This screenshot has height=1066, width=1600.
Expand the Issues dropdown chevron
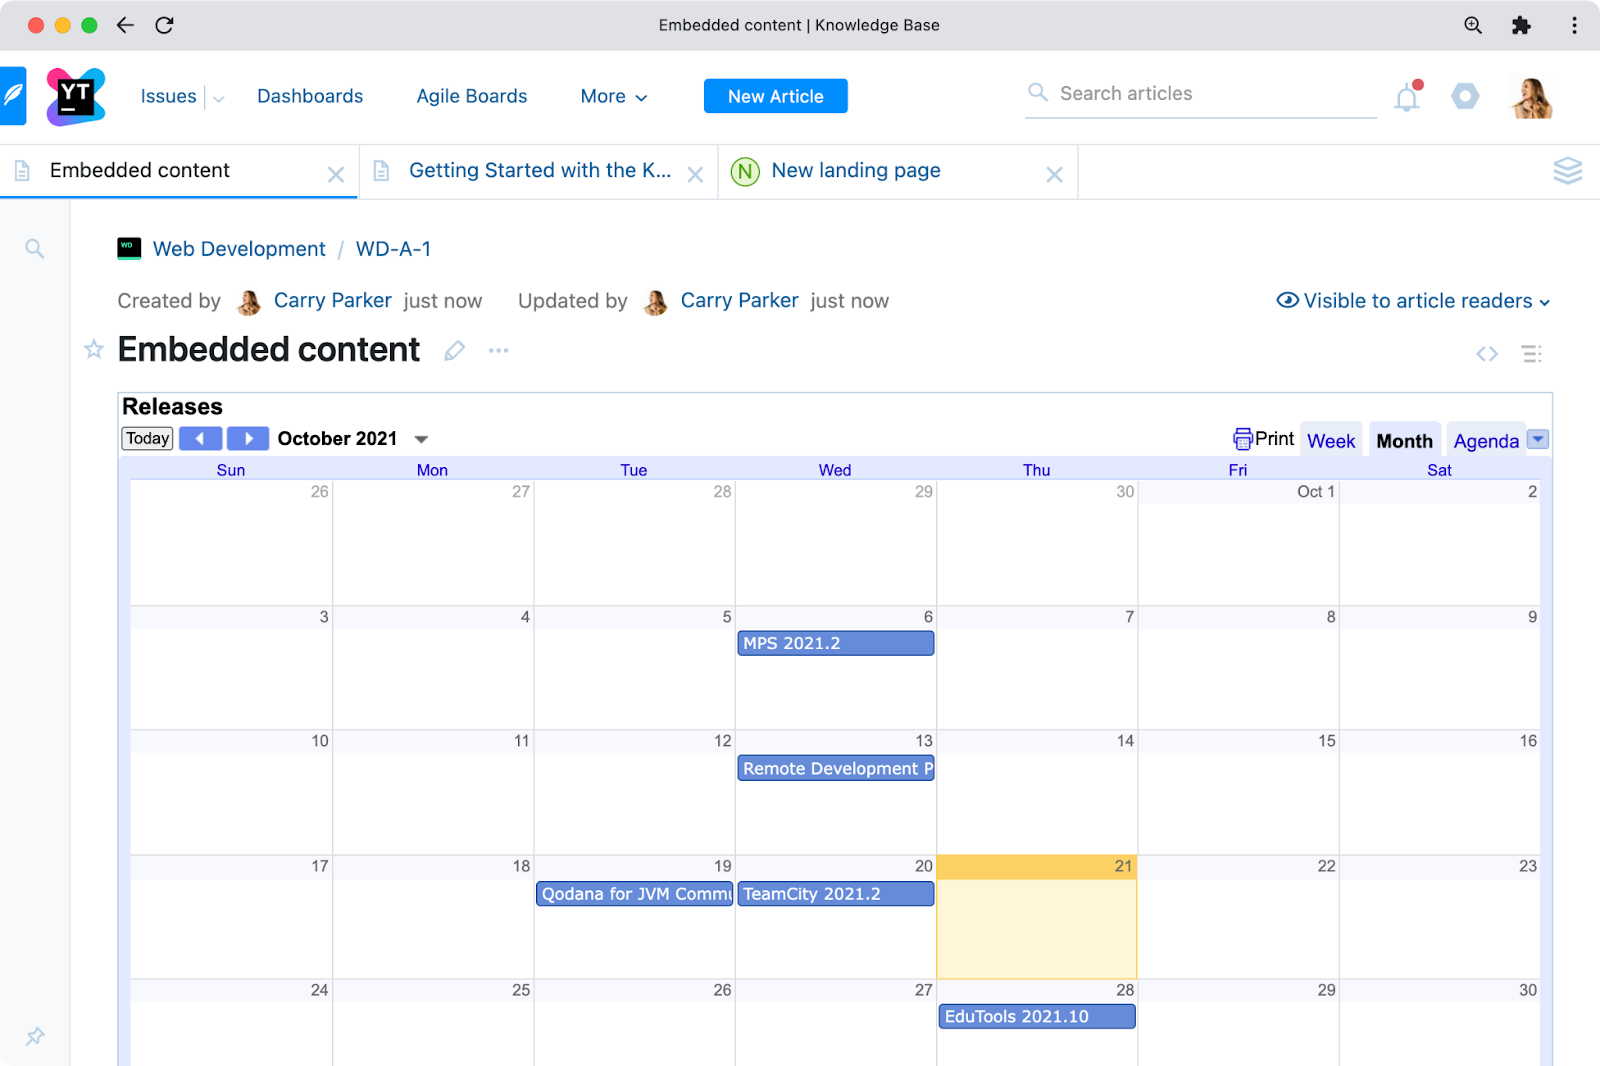[219, 98]
